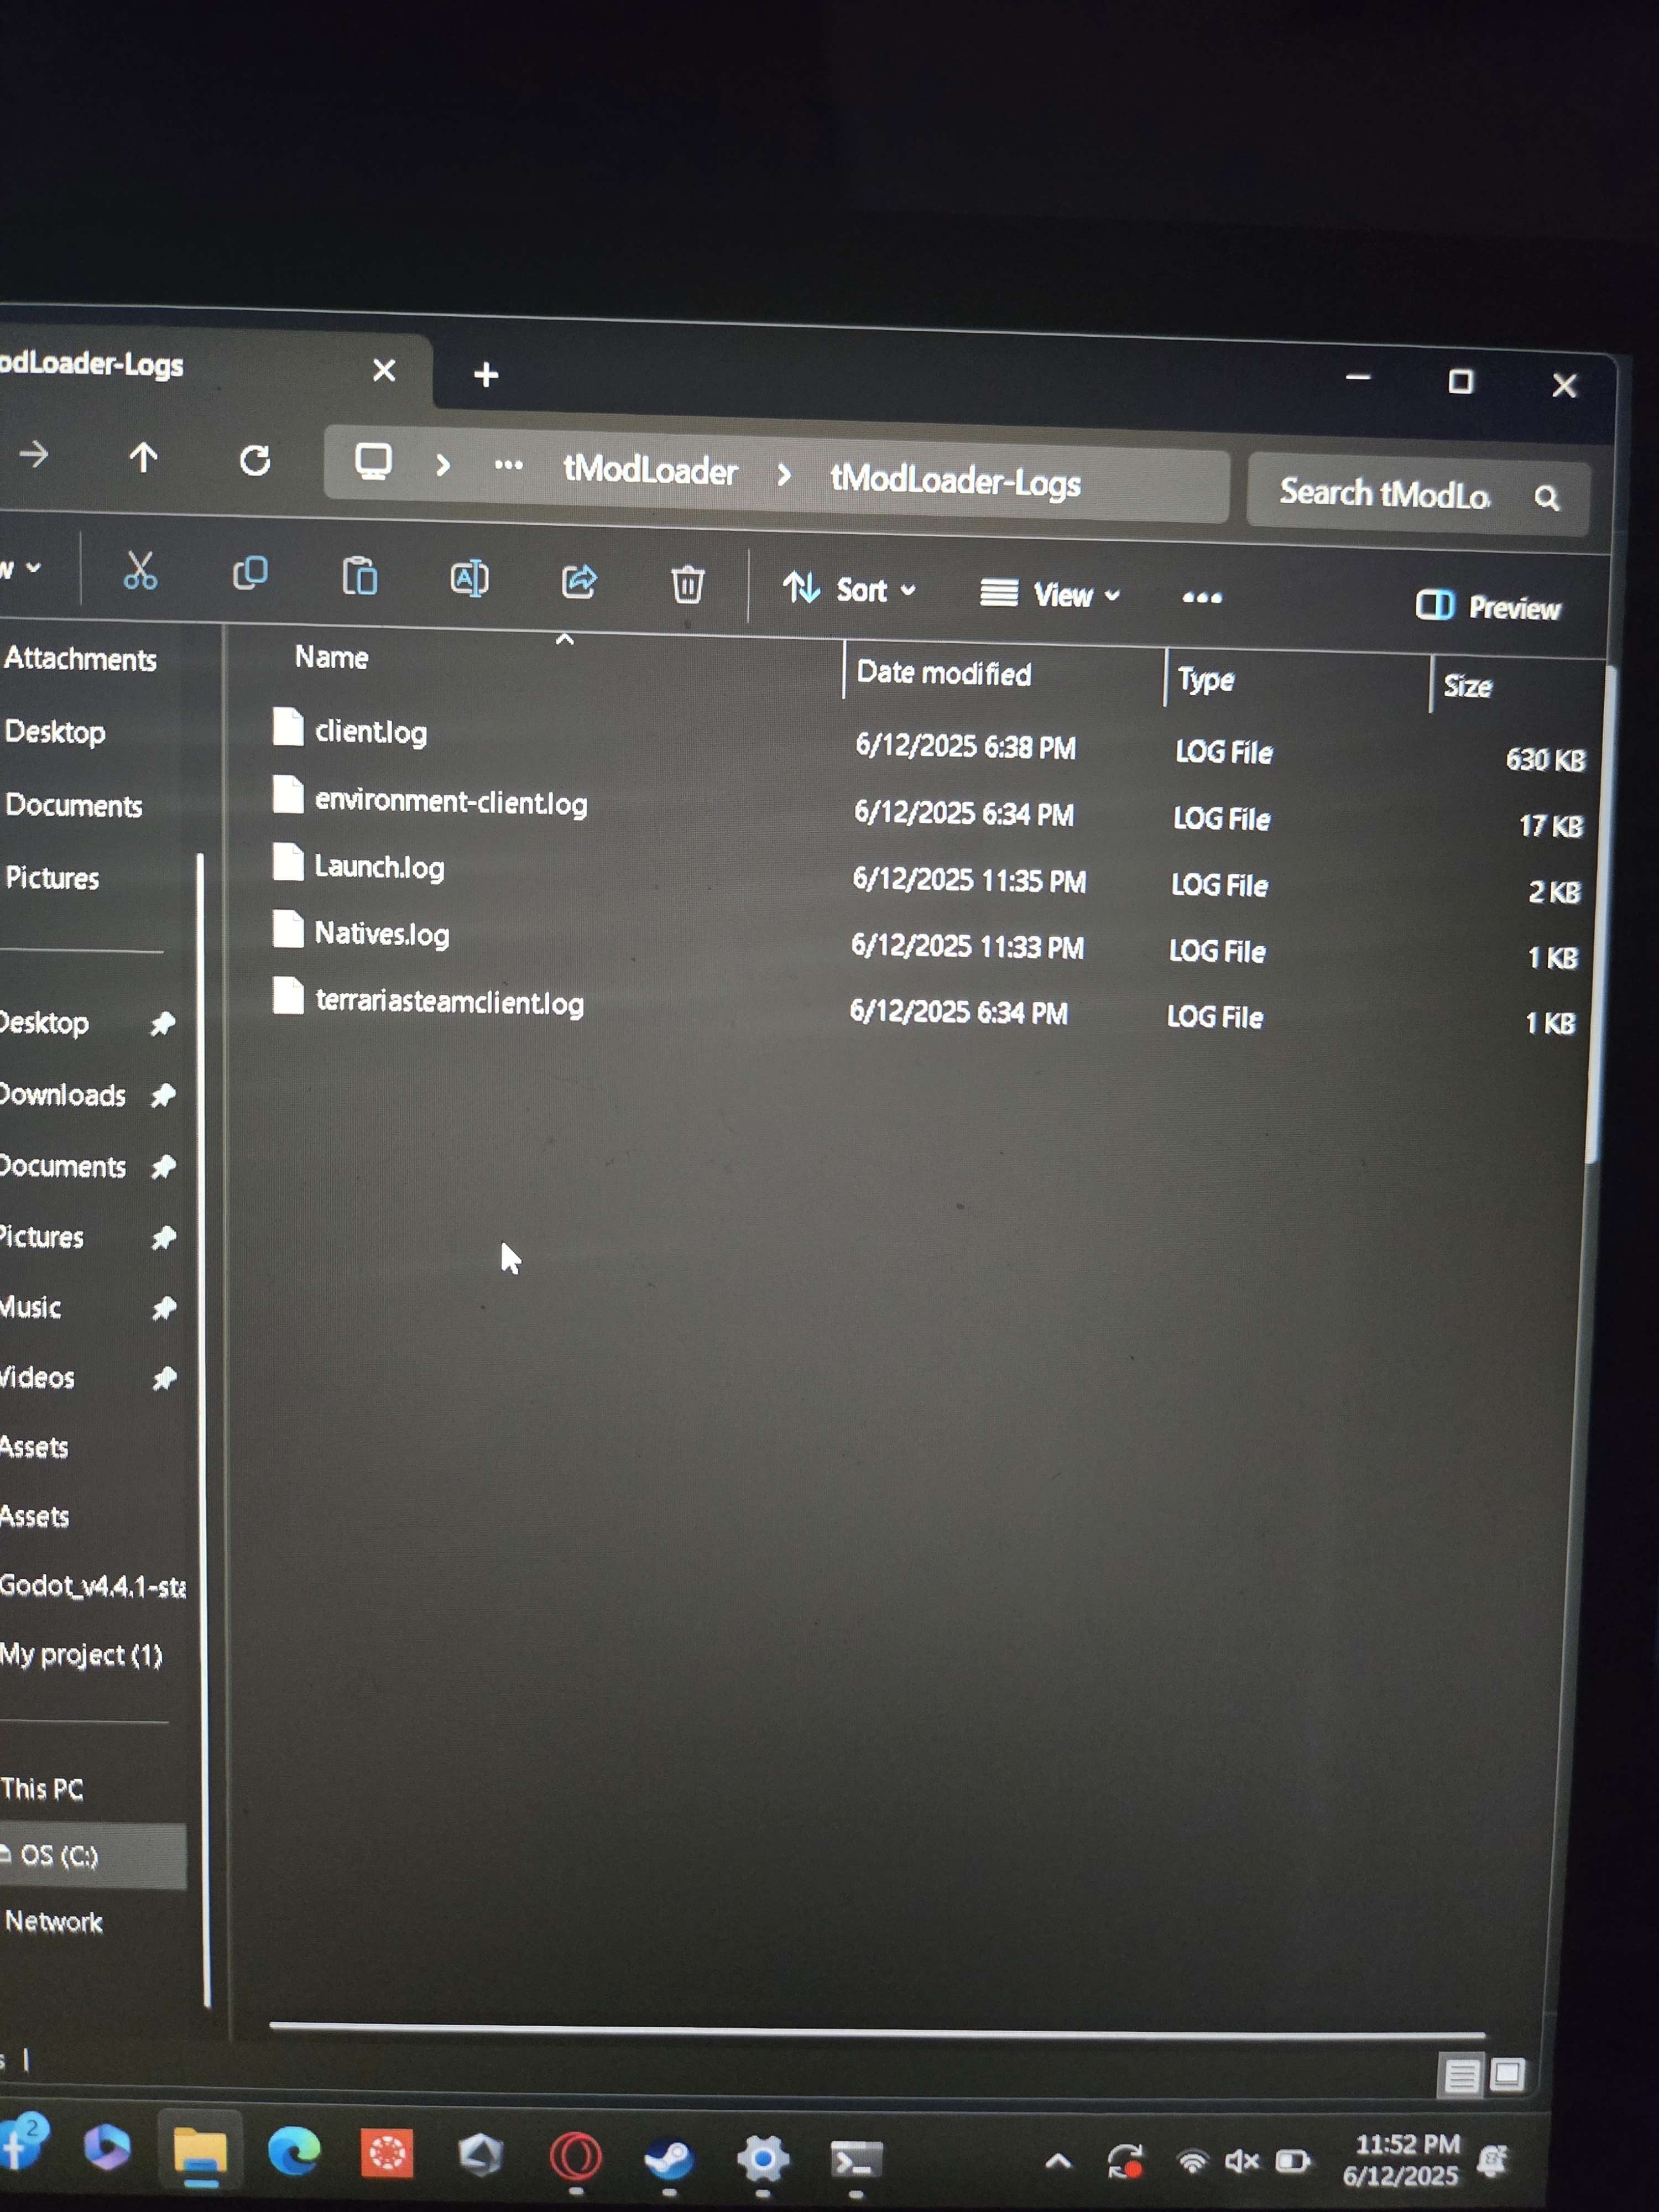
Task: Click the Copy icon in toolbar
Action: 250,574
